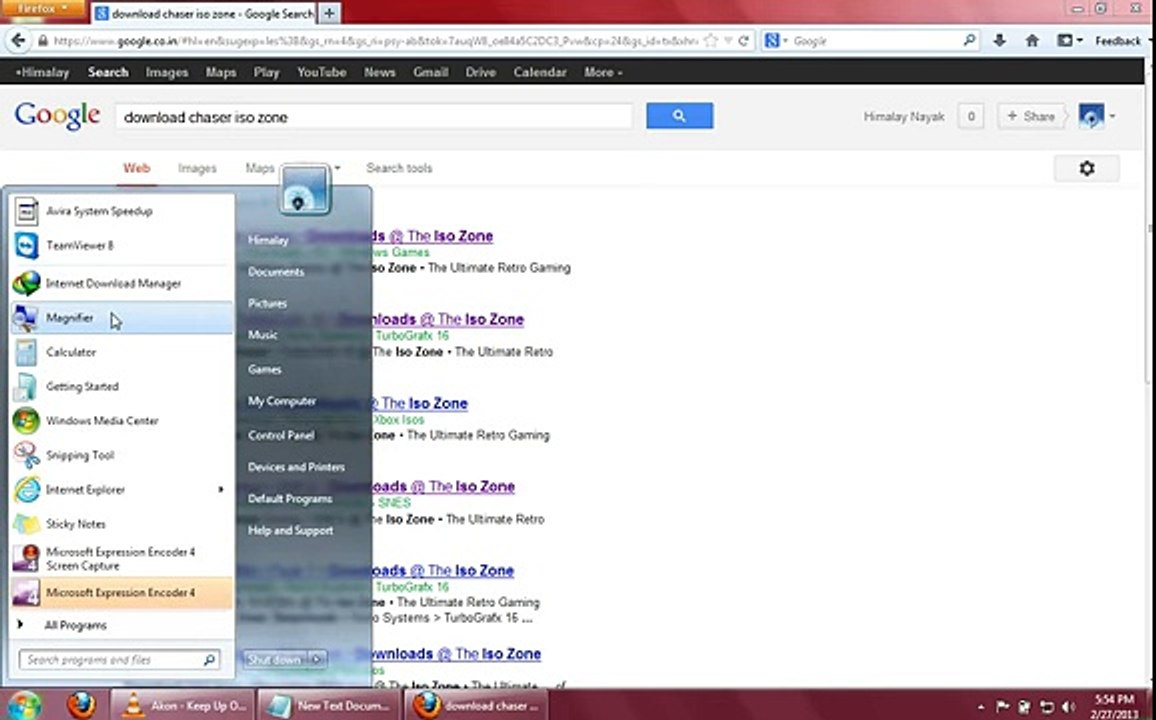Launch Magnifier from Start menu
The image size is (1156, 720).
[122, 318]
